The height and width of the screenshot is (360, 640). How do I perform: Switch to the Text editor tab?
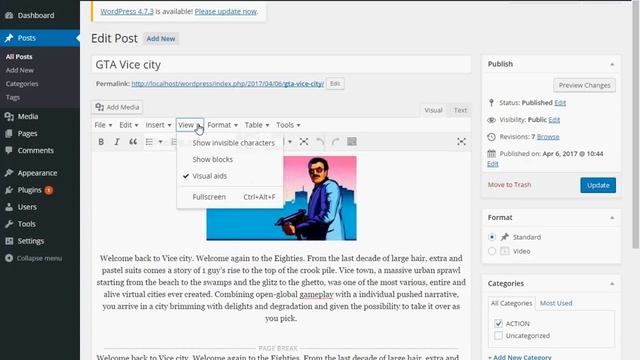coord(460,110)
